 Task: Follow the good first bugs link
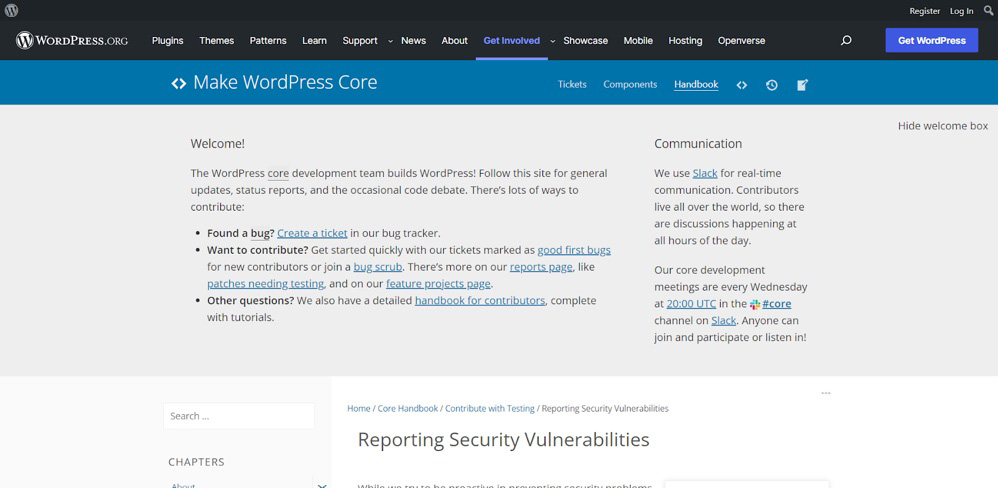click(574, 250)
